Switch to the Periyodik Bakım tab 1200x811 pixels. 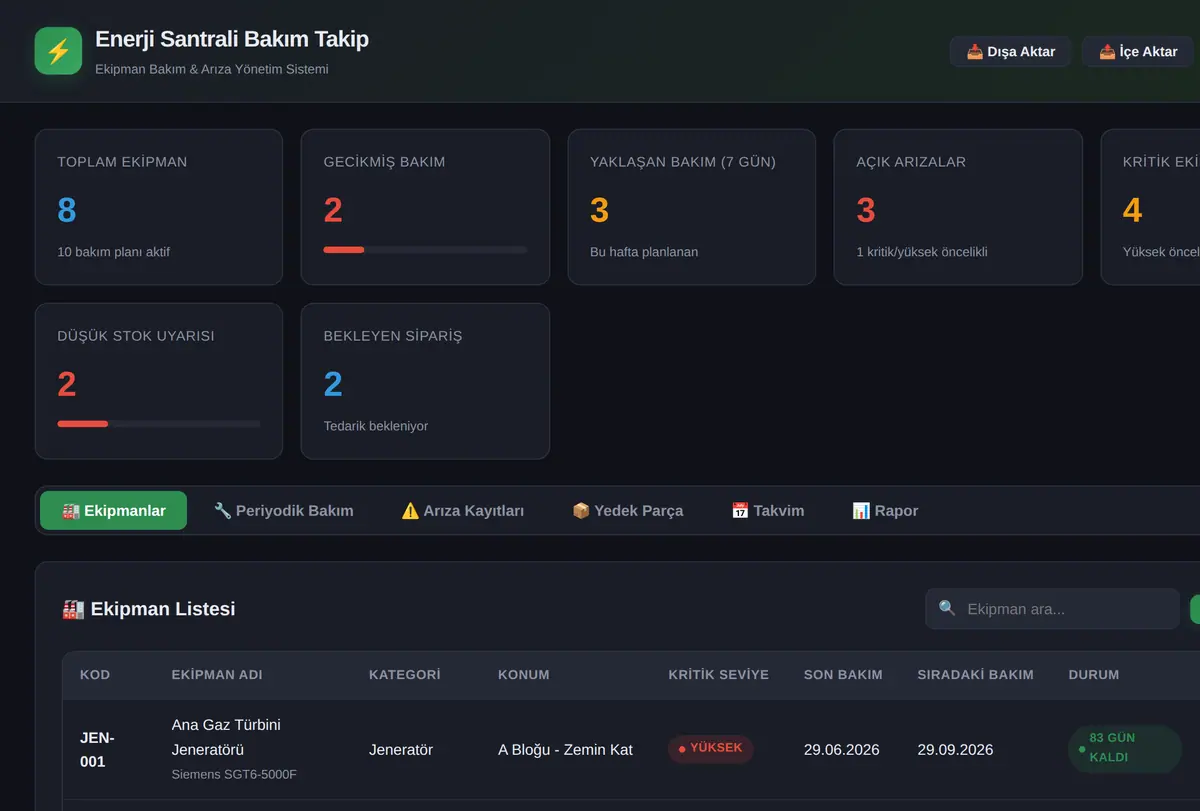coord(284,510)
